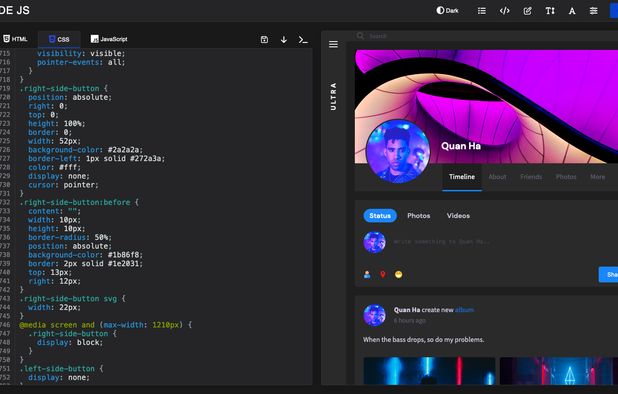Screen dimensions: 618x394
Task: Select Photos in the post composer
Action: tap(419, 216)
